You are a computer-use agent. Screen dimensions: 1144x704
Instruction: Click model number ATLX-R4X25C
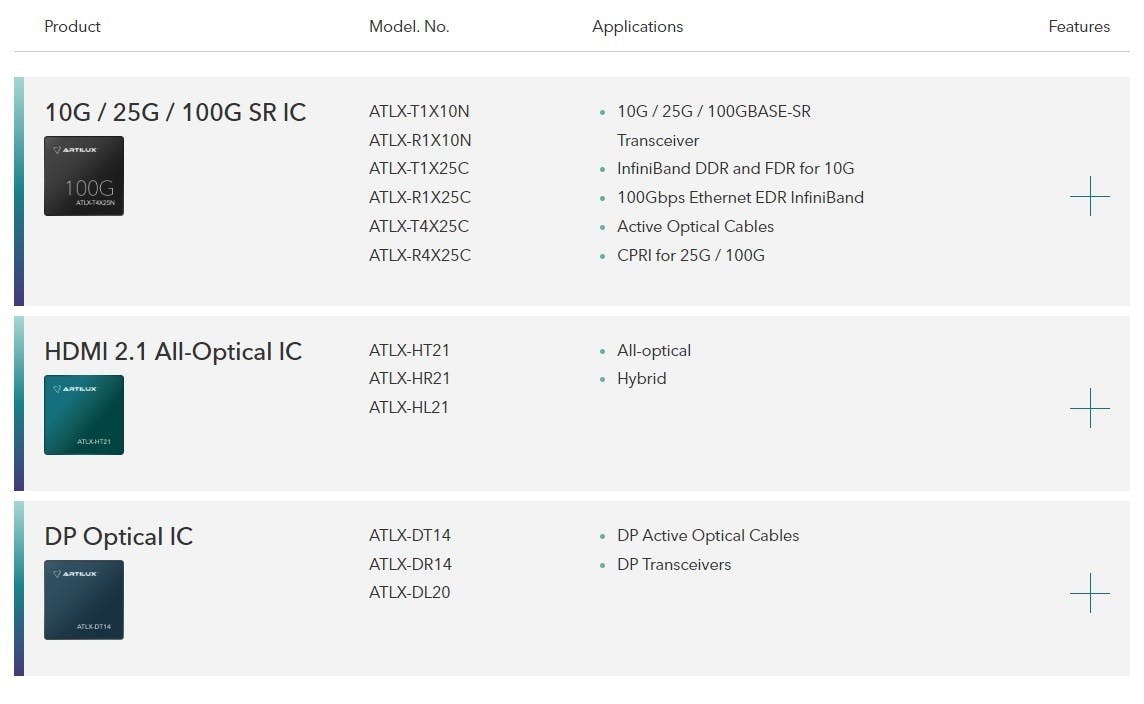coord(420,255)
